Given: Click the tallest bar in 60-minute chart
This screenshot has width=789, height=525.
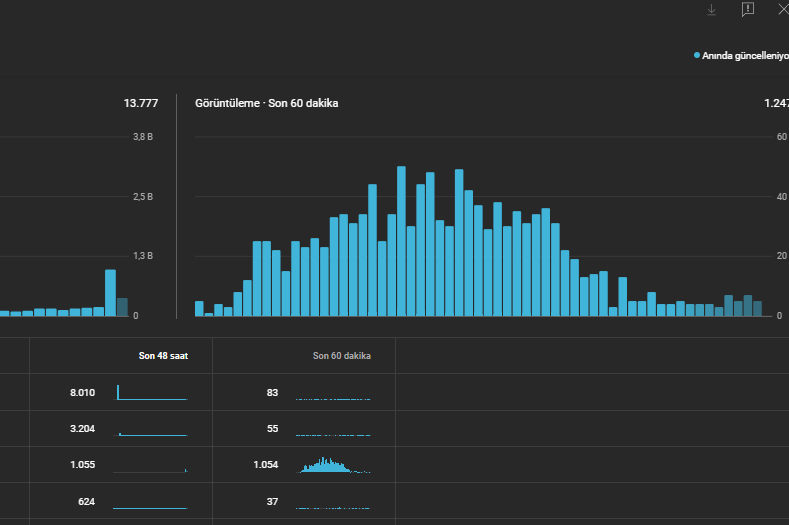Looking at the screenshot, I should 401,241.
